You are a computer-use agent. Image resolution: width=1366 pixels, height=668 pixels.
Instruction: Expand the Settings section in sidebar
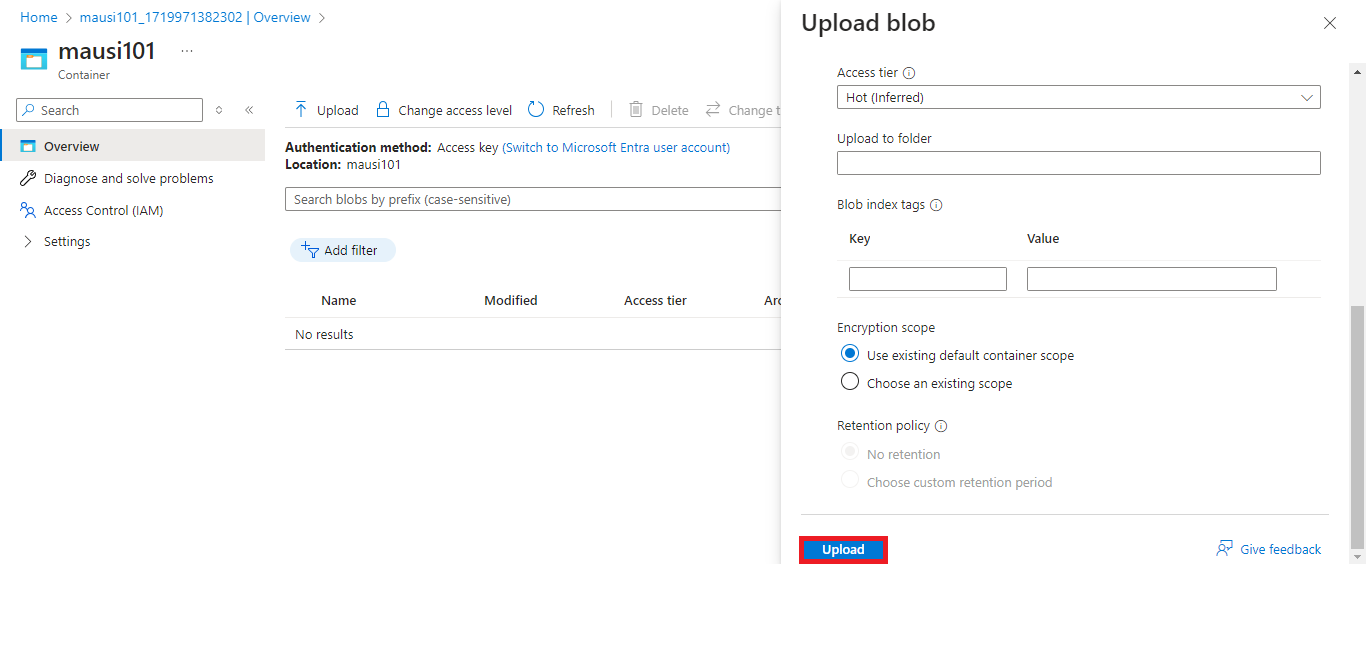(28, 242)
